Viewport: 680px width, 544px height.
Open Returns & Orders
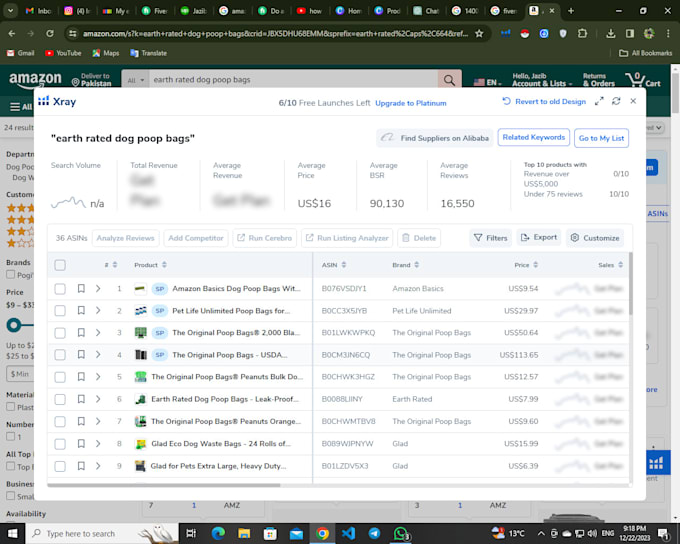pos(599,80)
